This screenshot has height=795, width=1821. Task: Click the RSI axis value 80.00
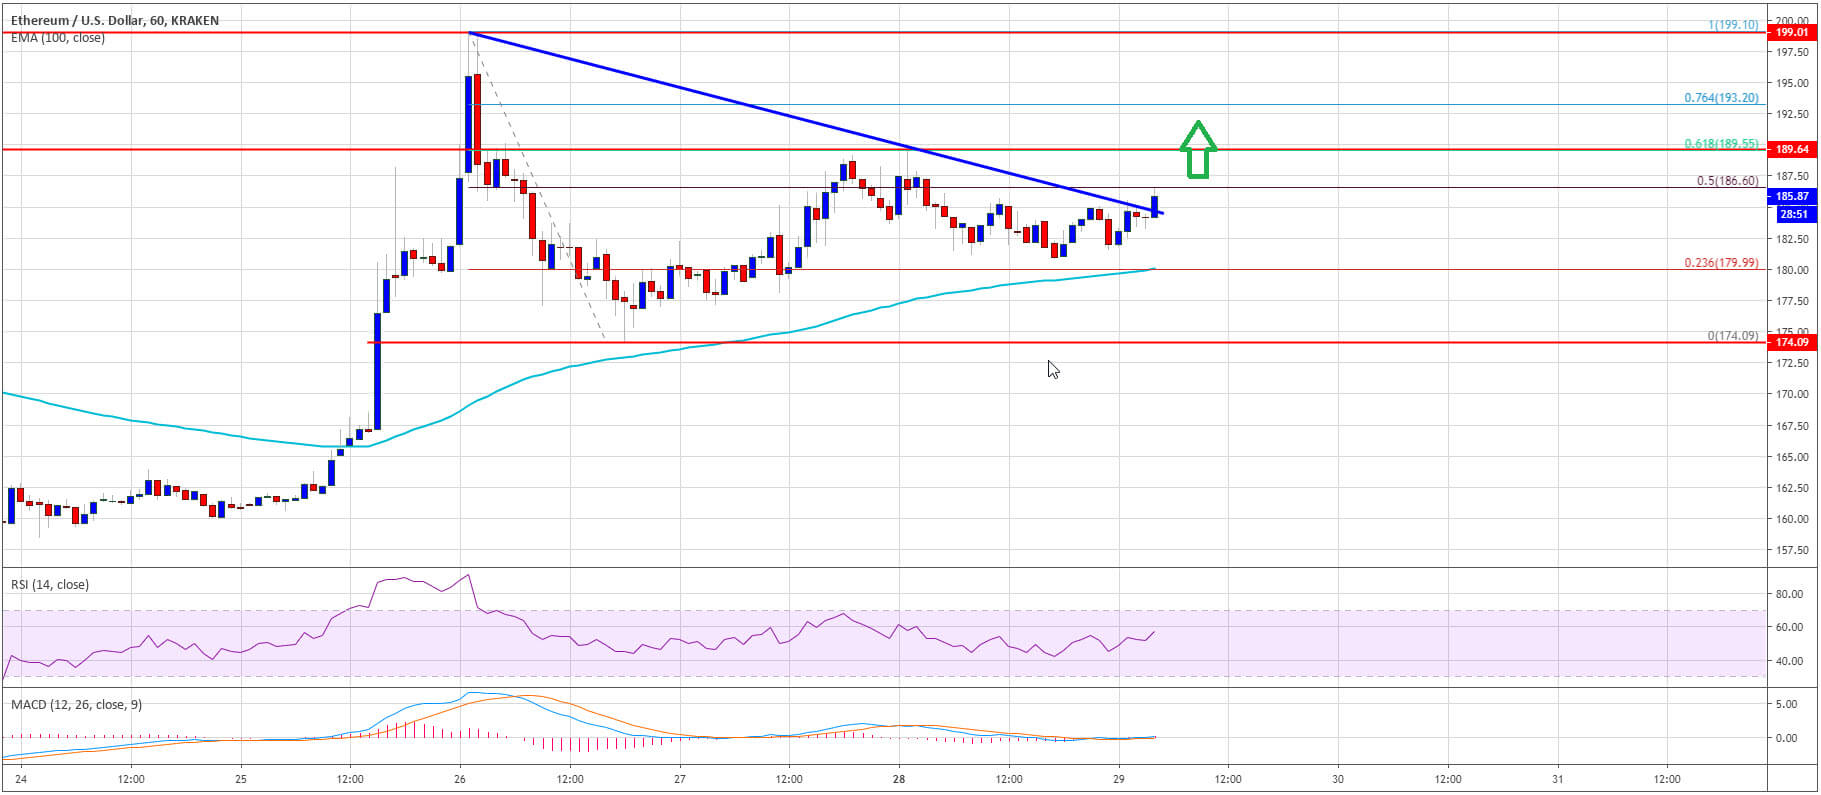tap(1789, 594)
